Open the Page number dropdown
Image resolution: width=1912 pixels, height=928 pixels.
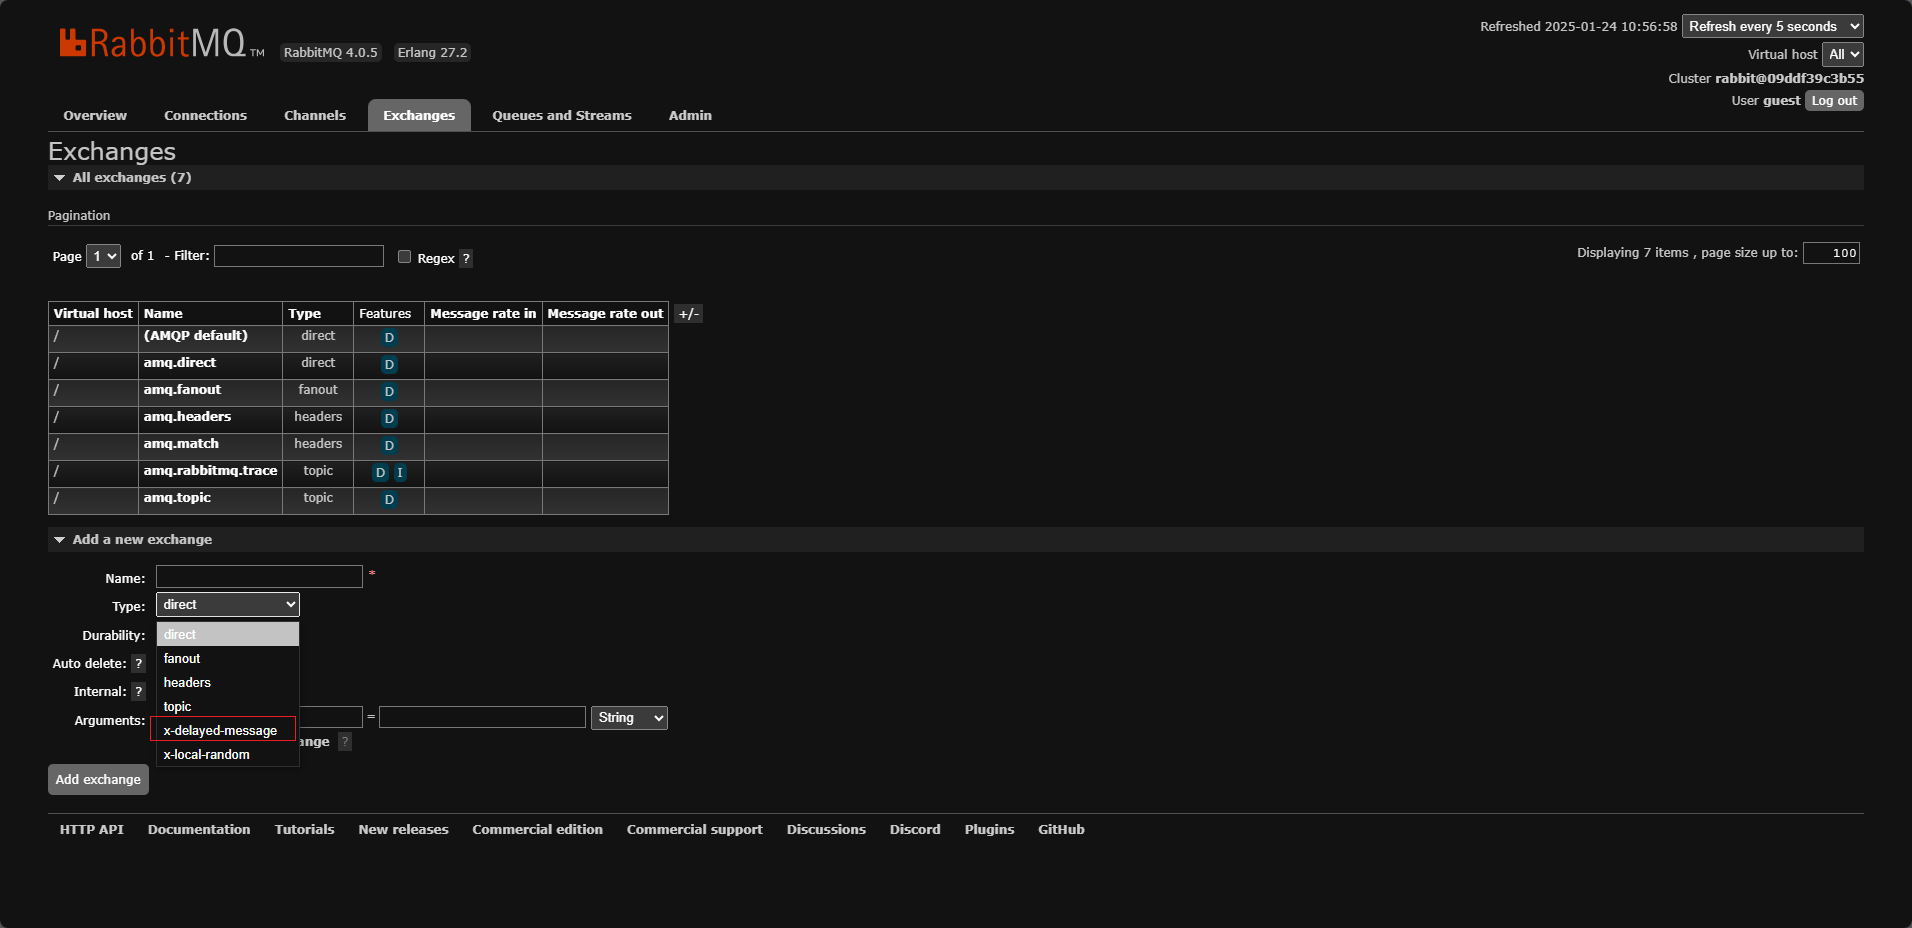point(104,257)
